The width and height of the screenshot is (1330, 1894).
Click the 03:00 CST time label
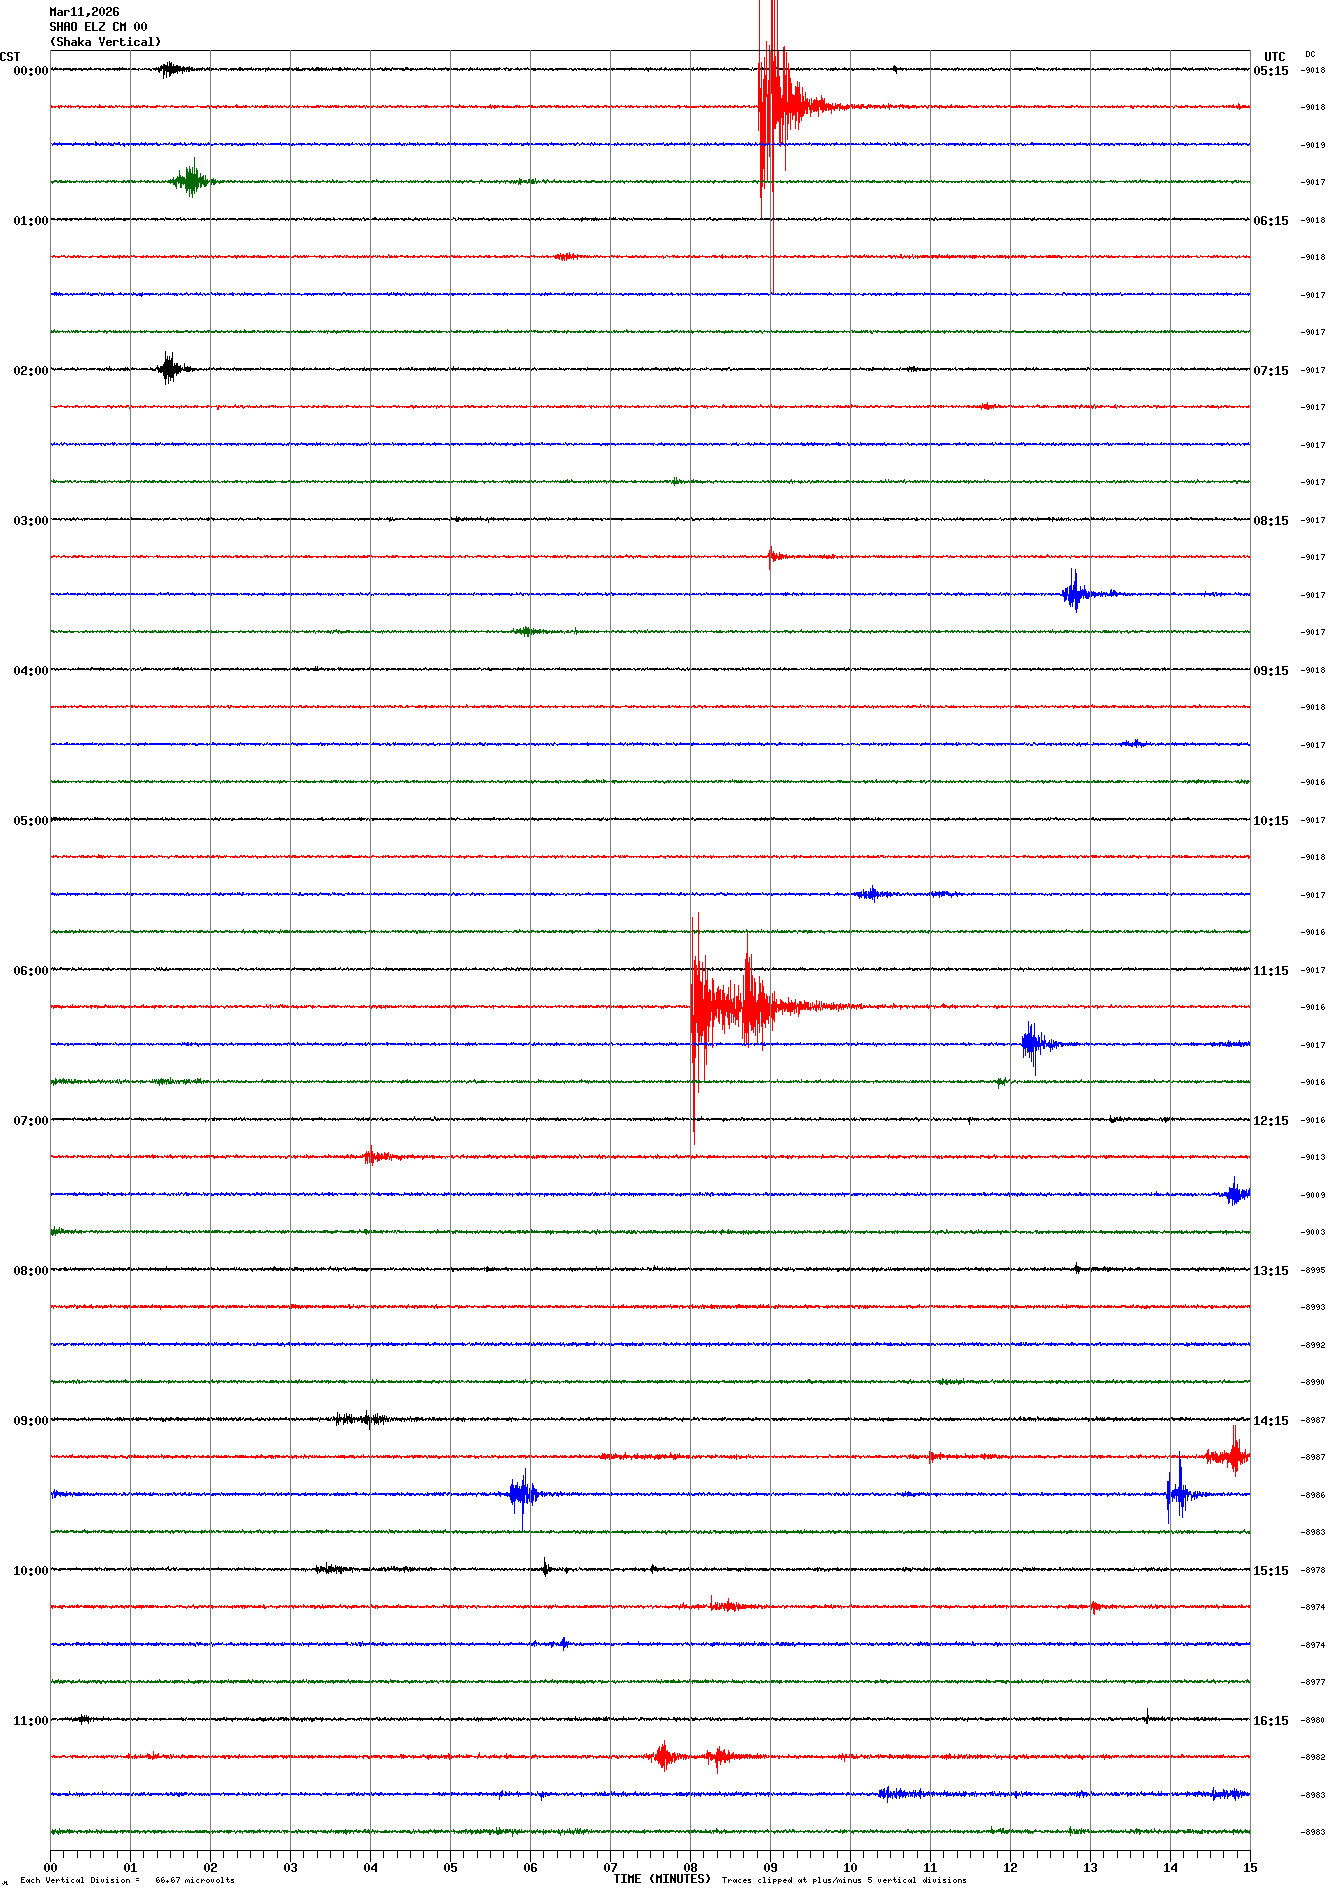pyautogui.click(x=30, y=521)
